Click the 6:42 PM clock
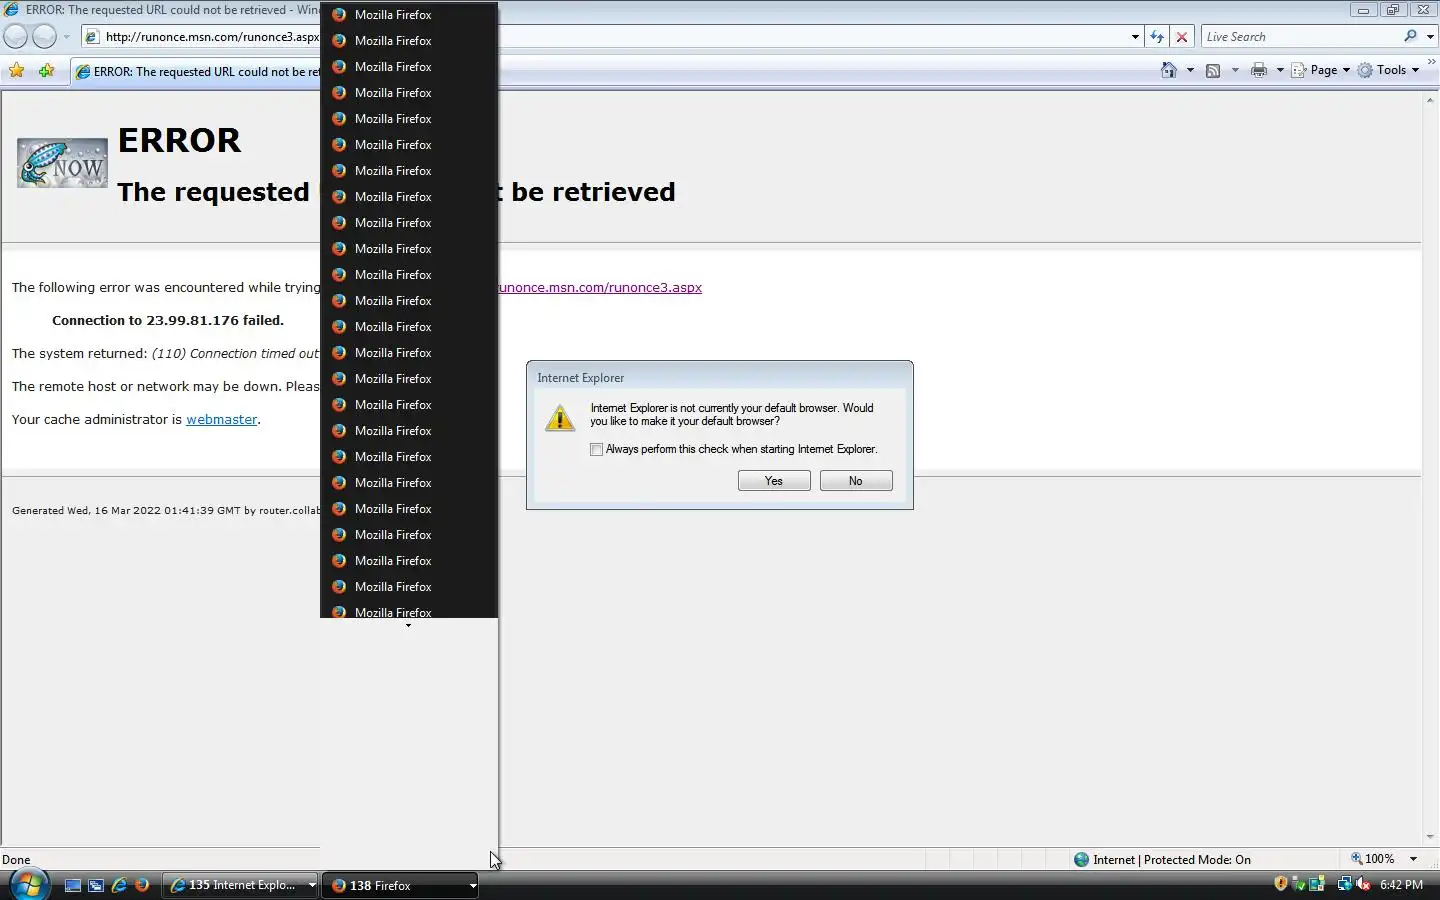Viewport: 1440px width, 900px height. (x=1401, y=885)
